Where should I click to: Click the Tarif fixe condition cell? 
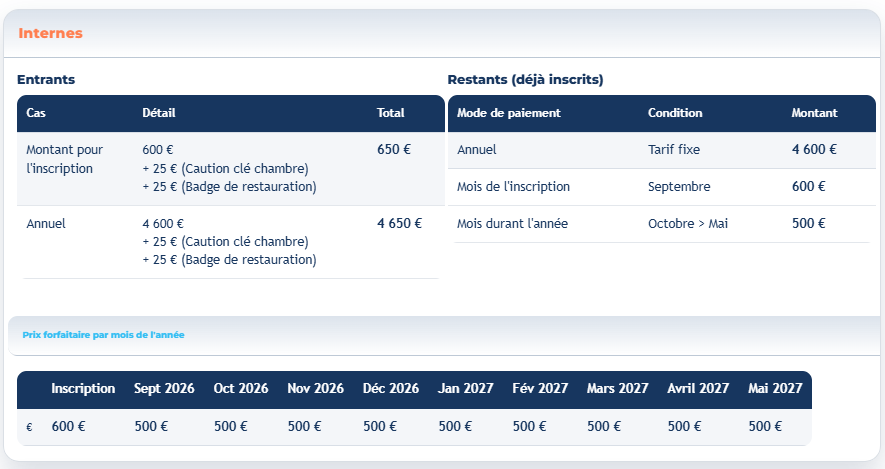tap(674, 150)
